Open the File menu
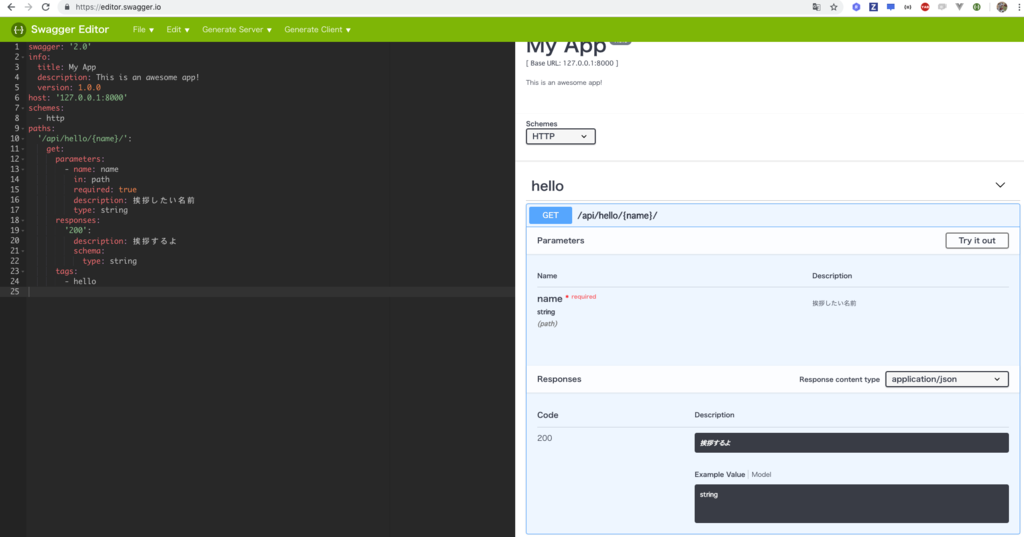This screenshot has width=1024, height=537. (x=143, y=29)
